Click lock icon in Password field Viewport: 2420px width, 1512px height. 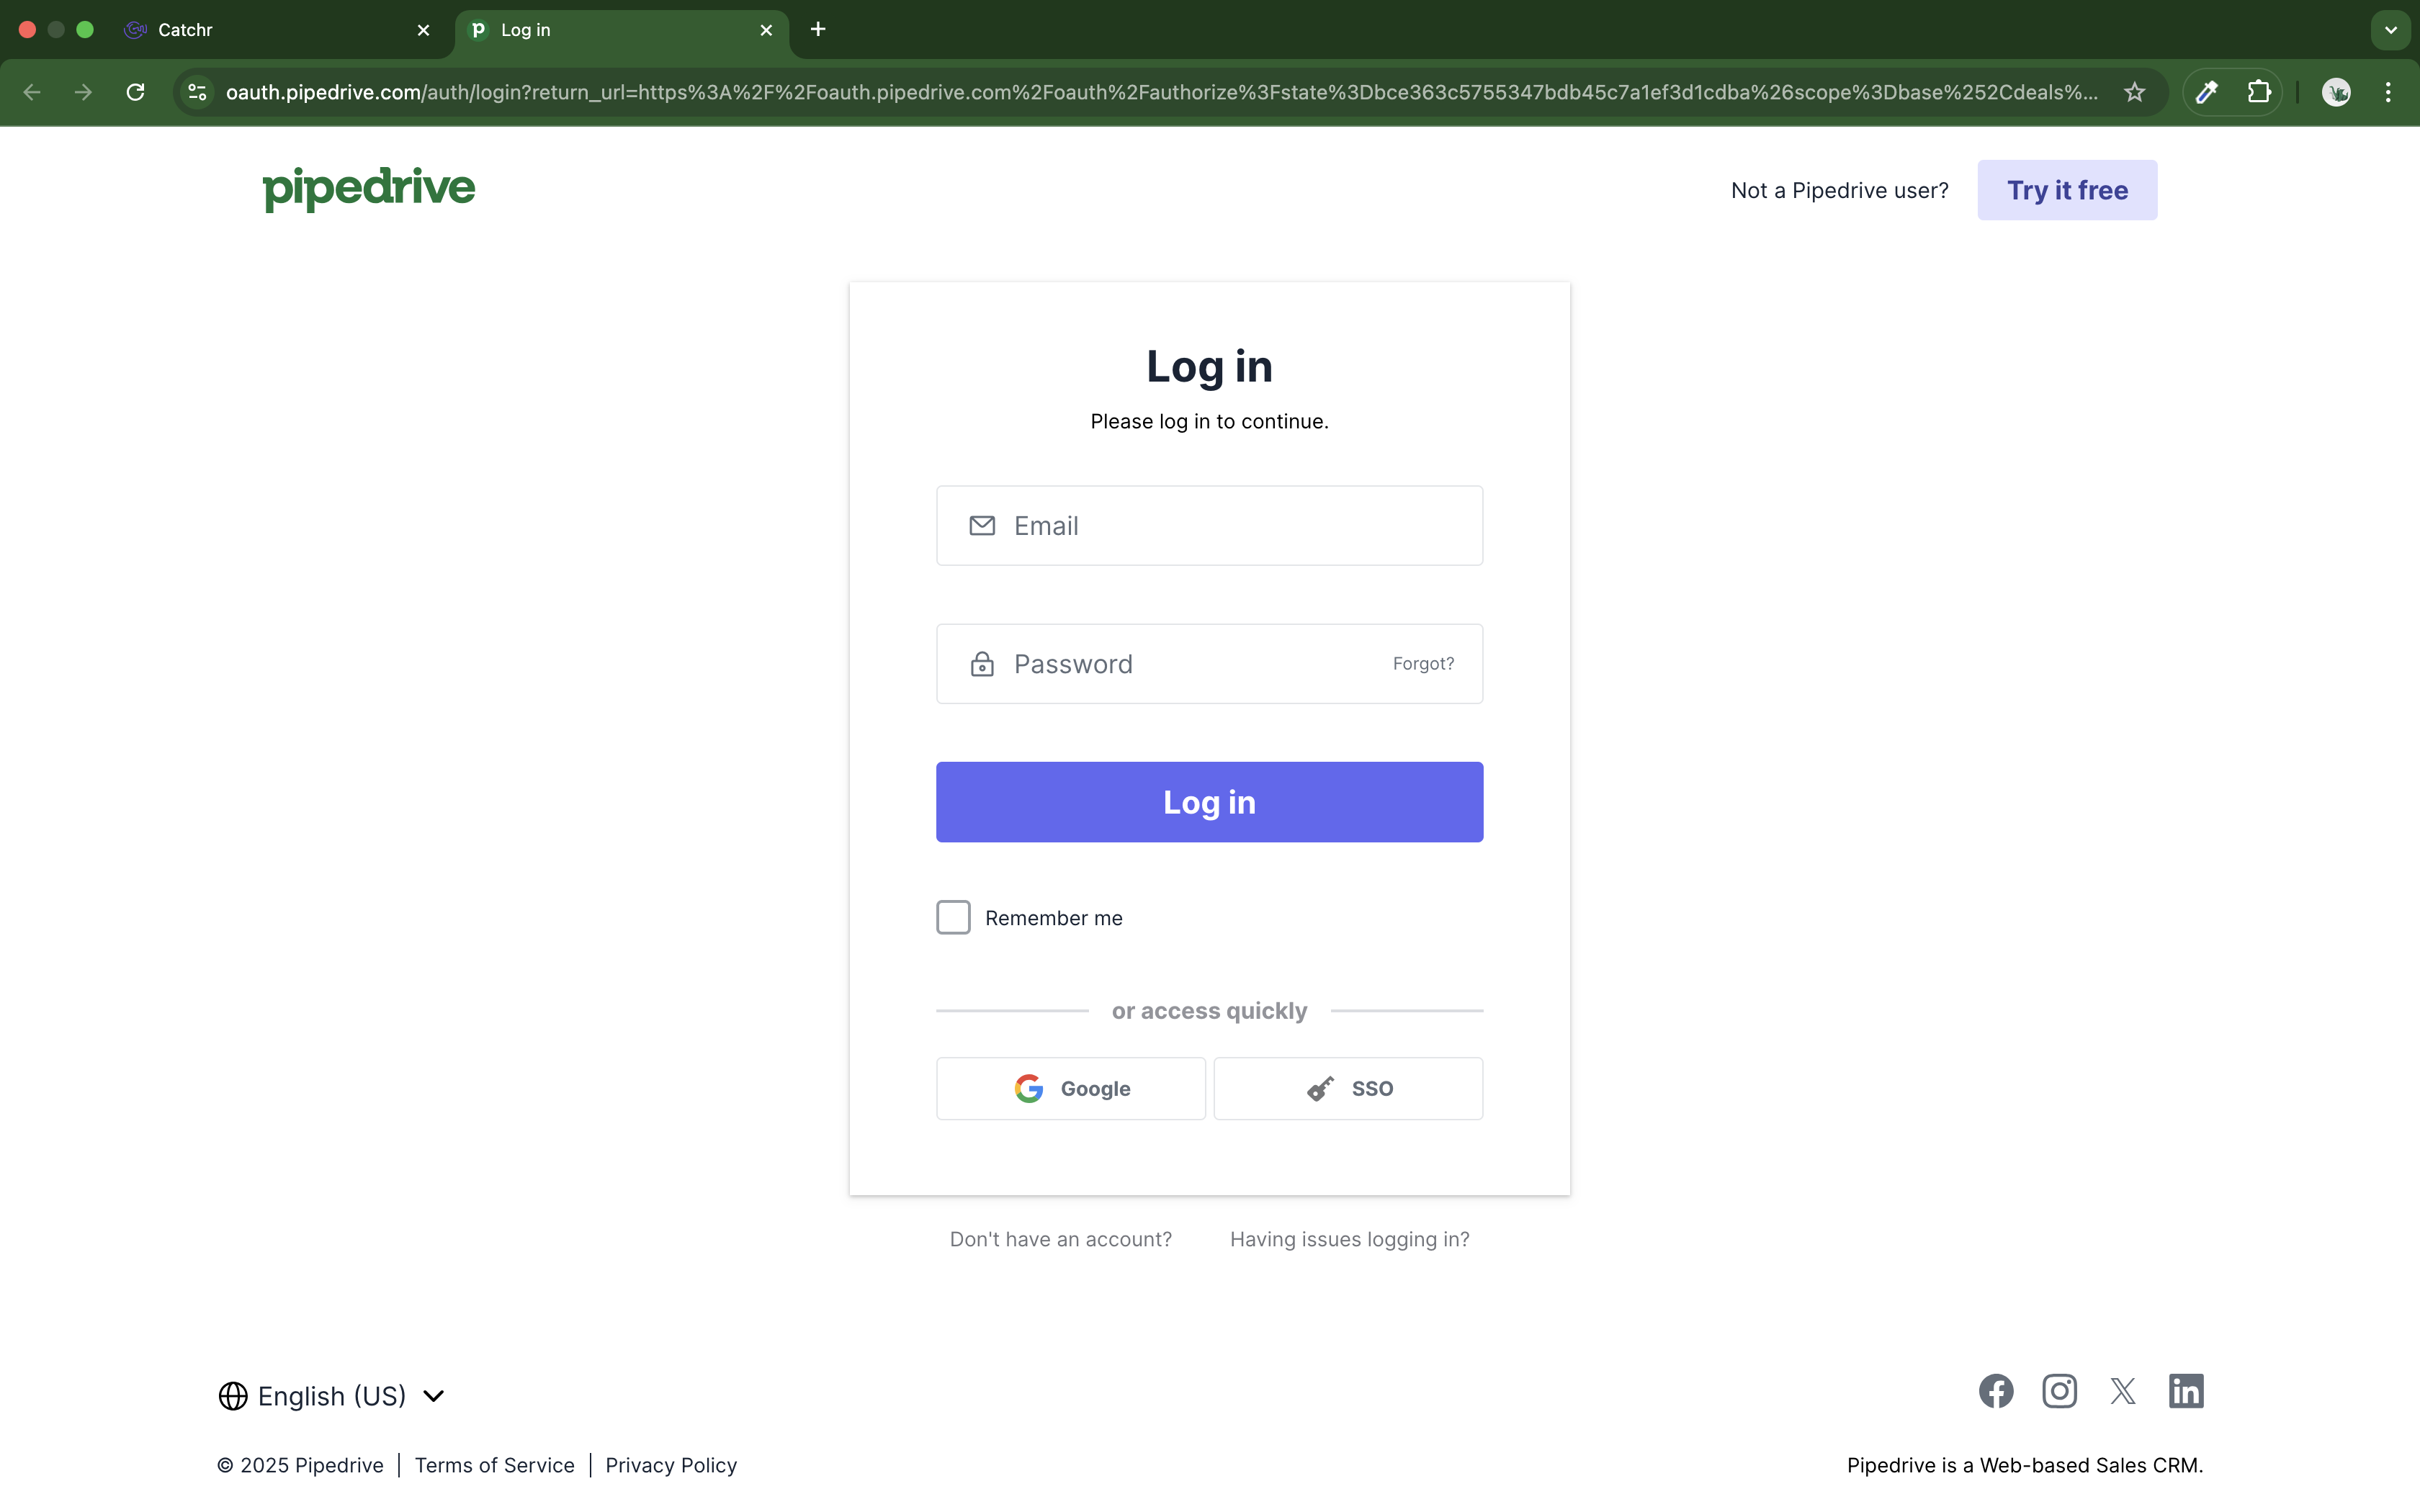(982, 664)
